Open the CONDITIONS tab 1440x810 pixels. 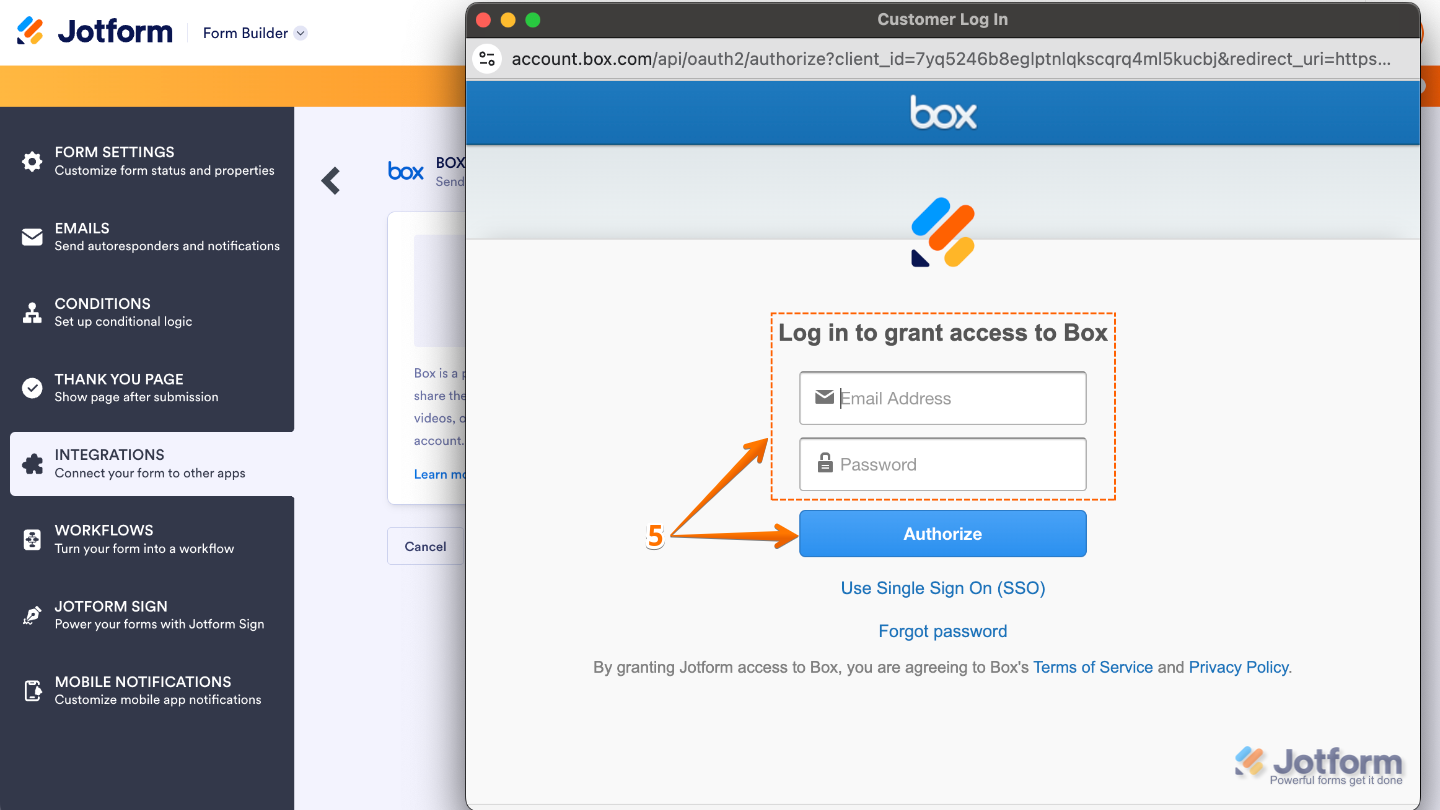pyautogui.click(x=147, y=312)
